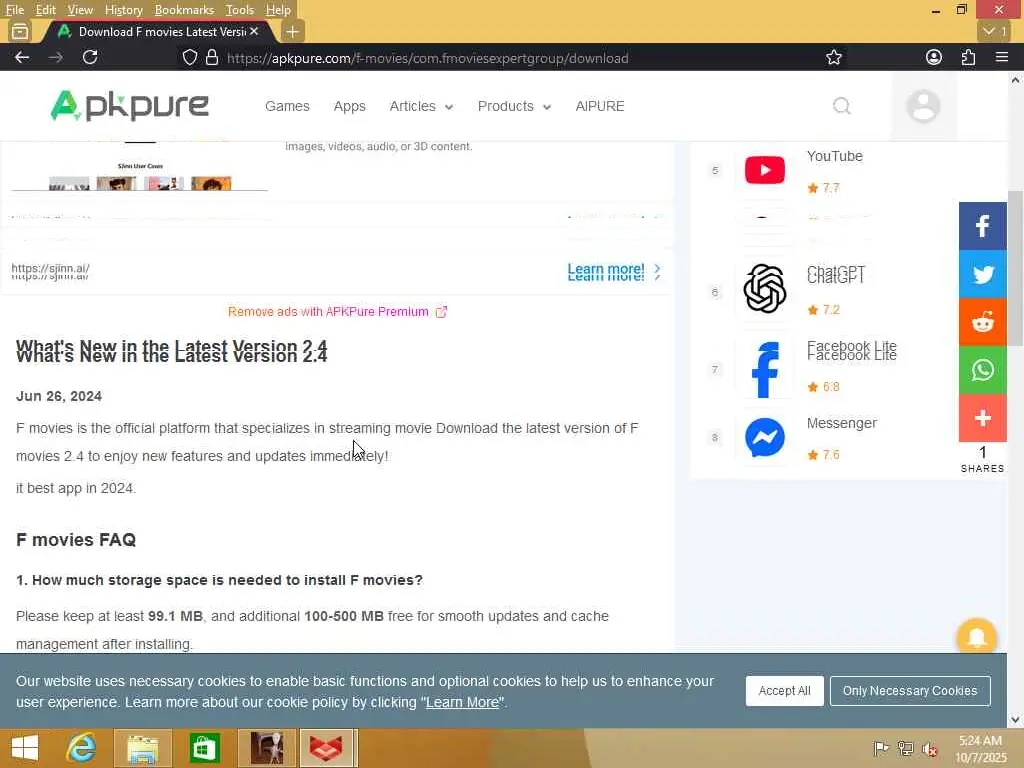Open the hamburger application menu
Image resolution: width=1024 pixels, height=768 pixels.
[x=1002, y=57]
